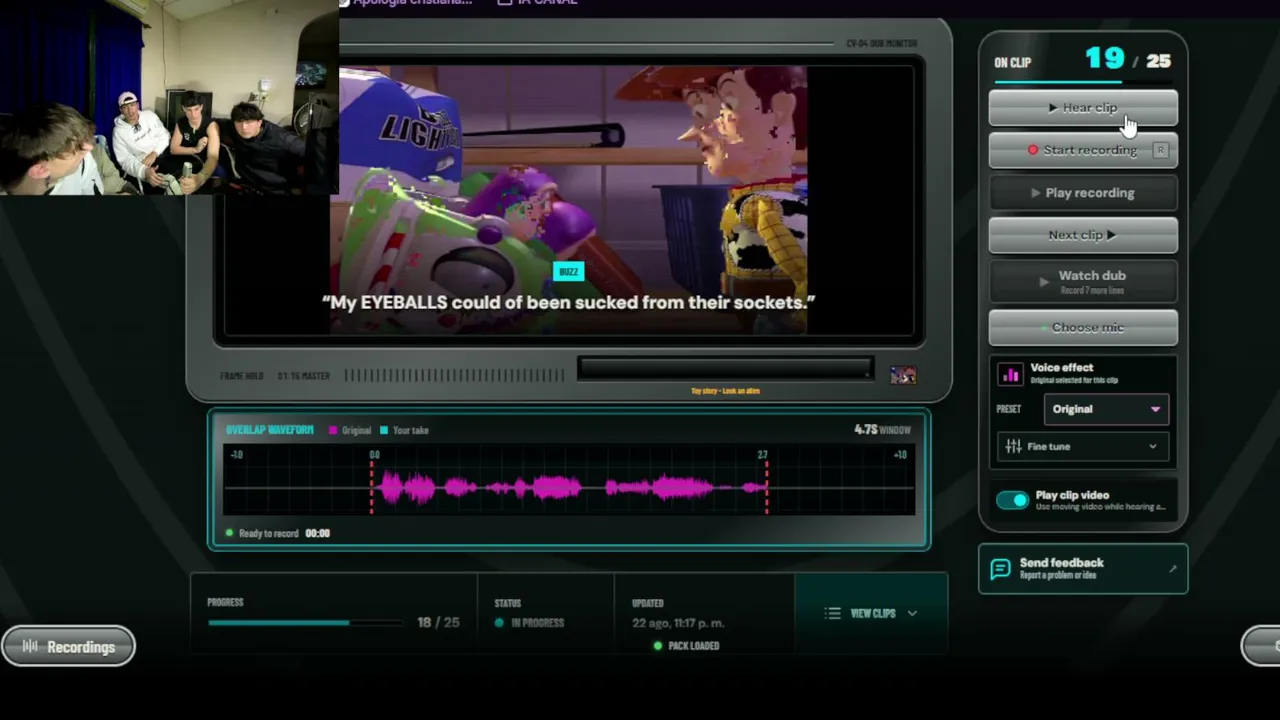Click the cyan Your take legend swatch

[x=384, y=431]
